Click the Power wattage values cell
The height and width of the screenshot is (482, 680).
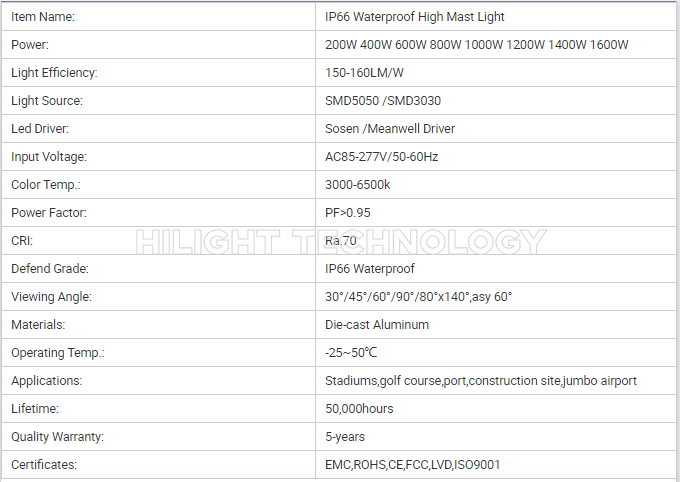(496, 45)
